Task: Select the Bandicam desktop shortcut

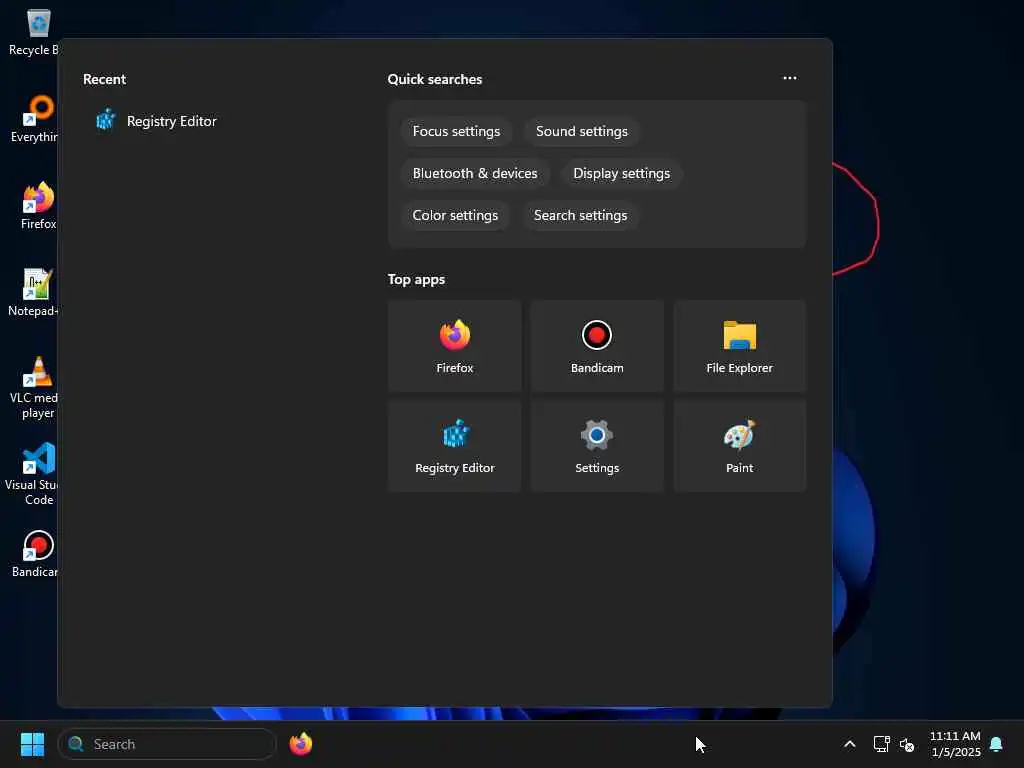Action: click(x=37, y=554)
